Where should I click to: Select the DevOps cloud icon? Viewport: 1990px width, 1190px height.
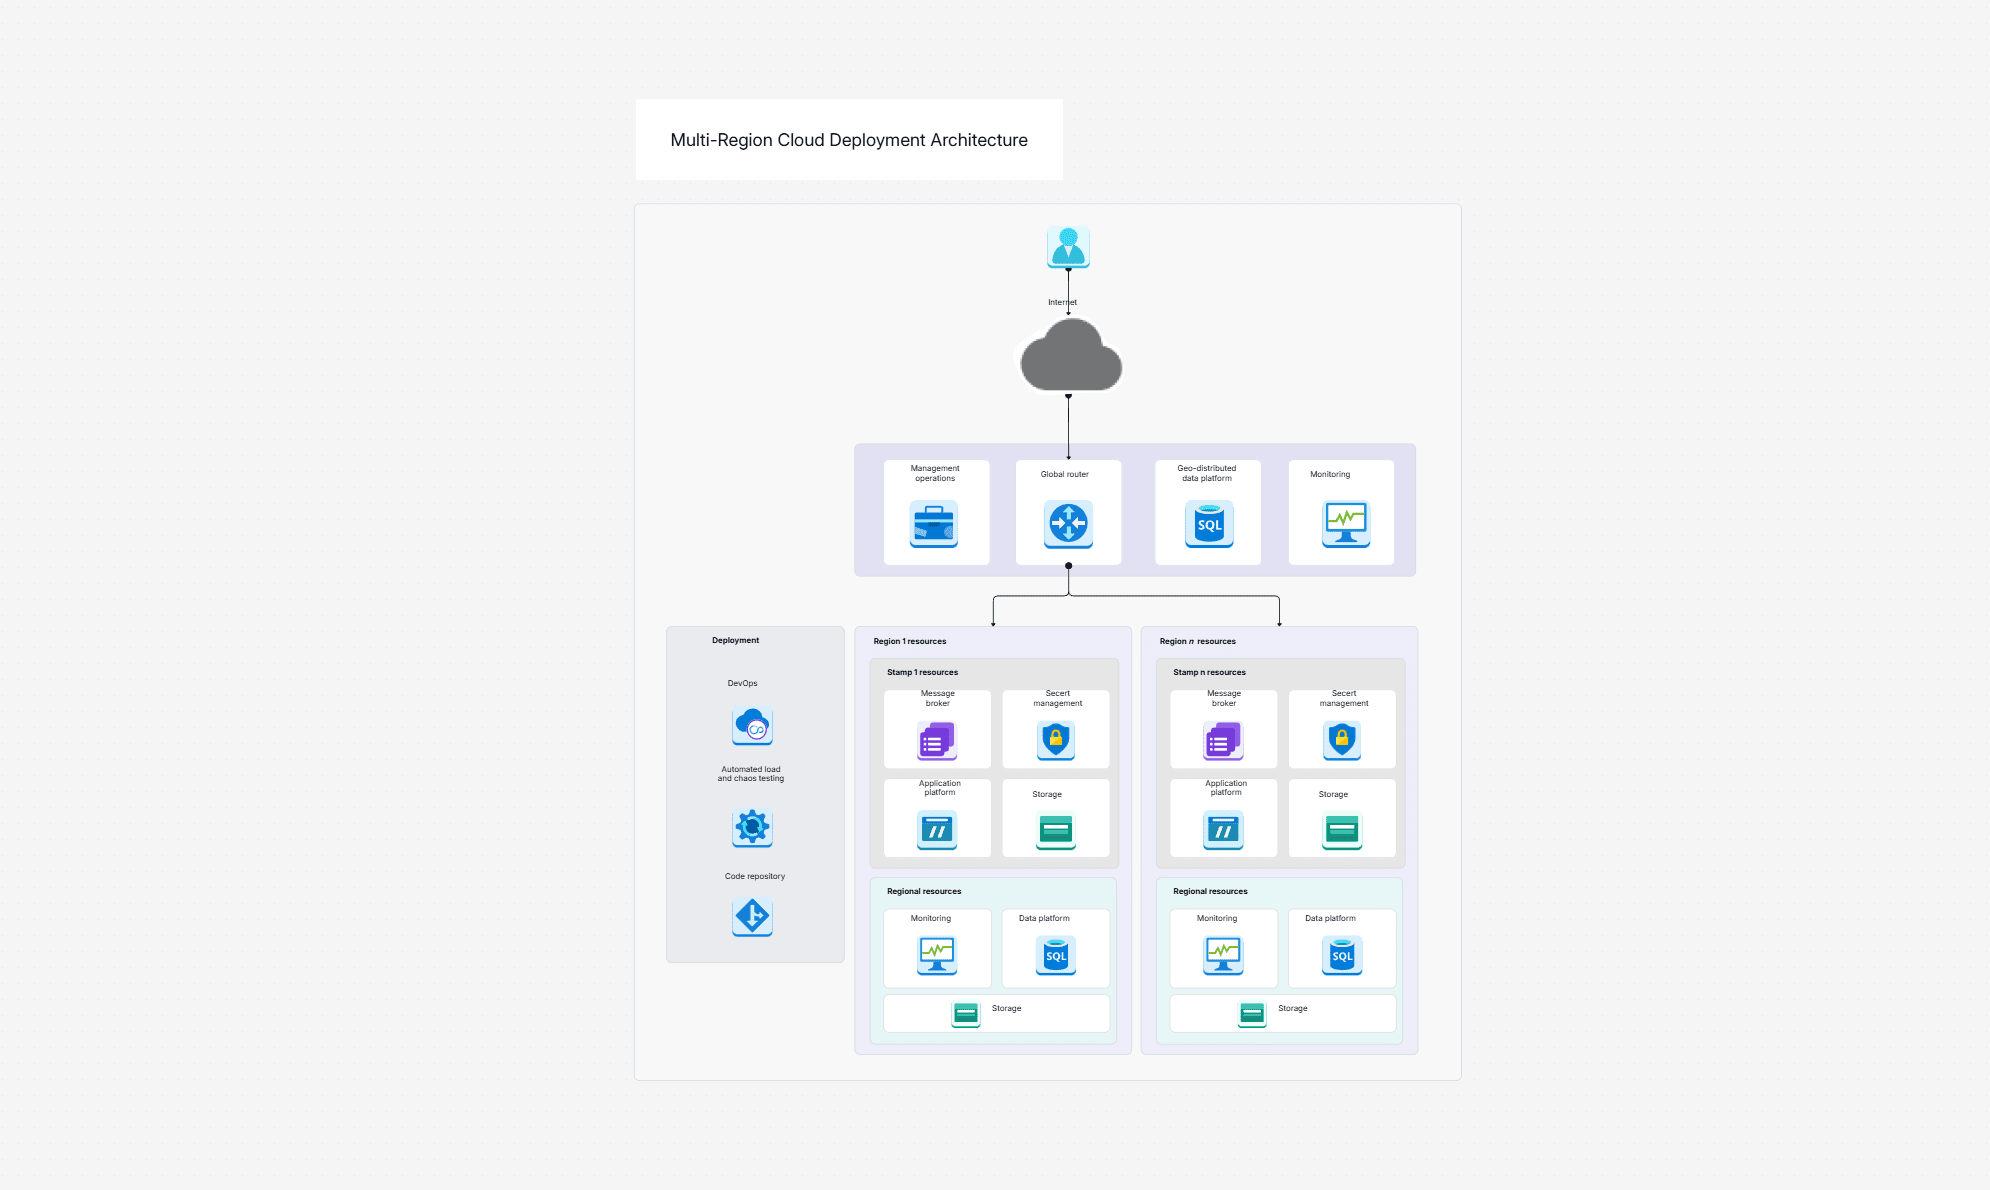coord(753,726)
